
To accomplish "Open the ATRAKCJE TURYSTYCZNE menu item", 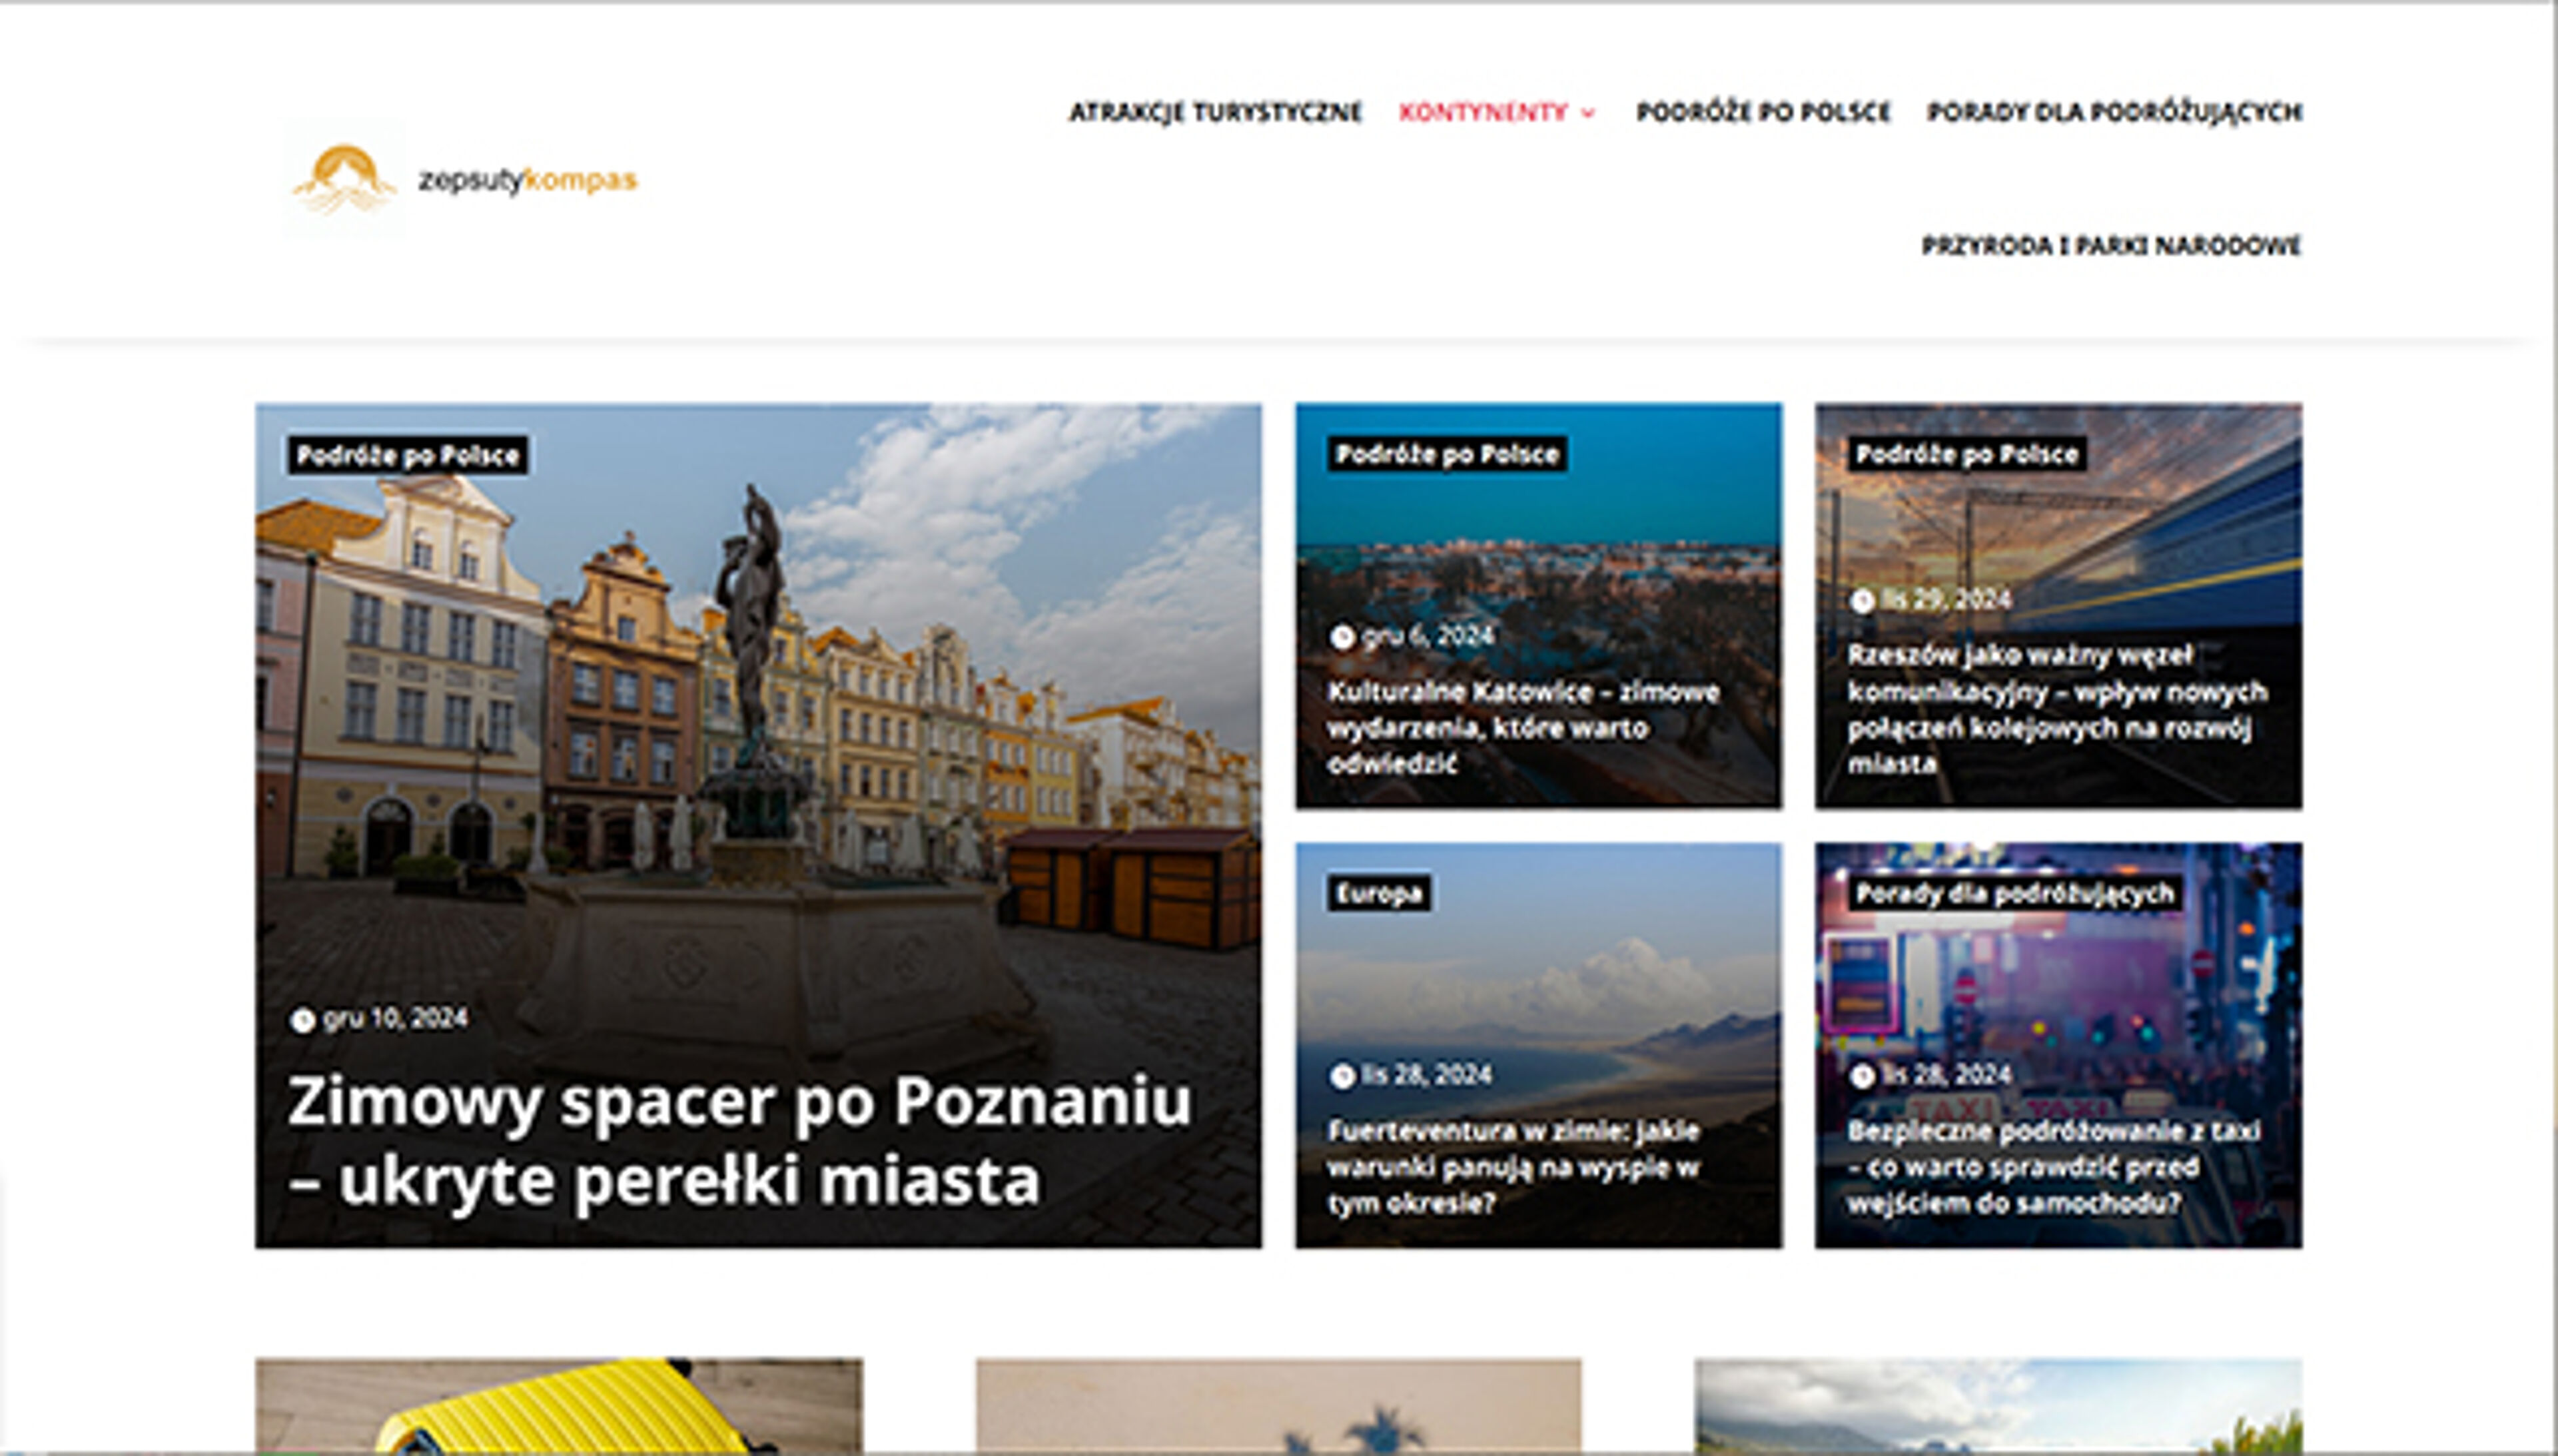I will point(1215,113).
